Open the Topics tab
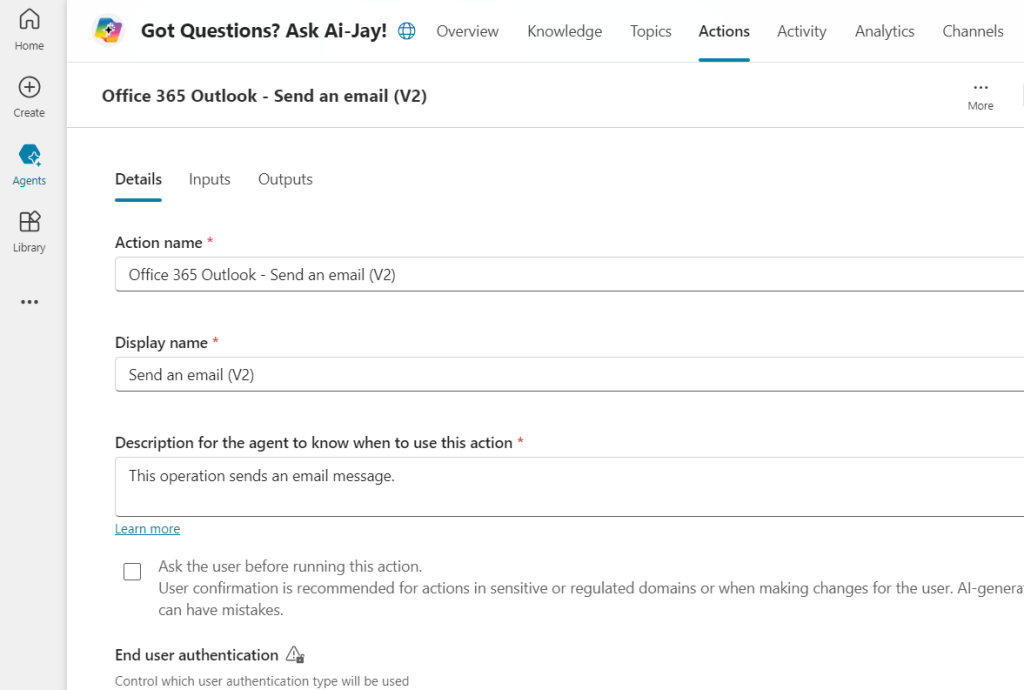Screen dimensions: 1024x690 tap(650, 31)
